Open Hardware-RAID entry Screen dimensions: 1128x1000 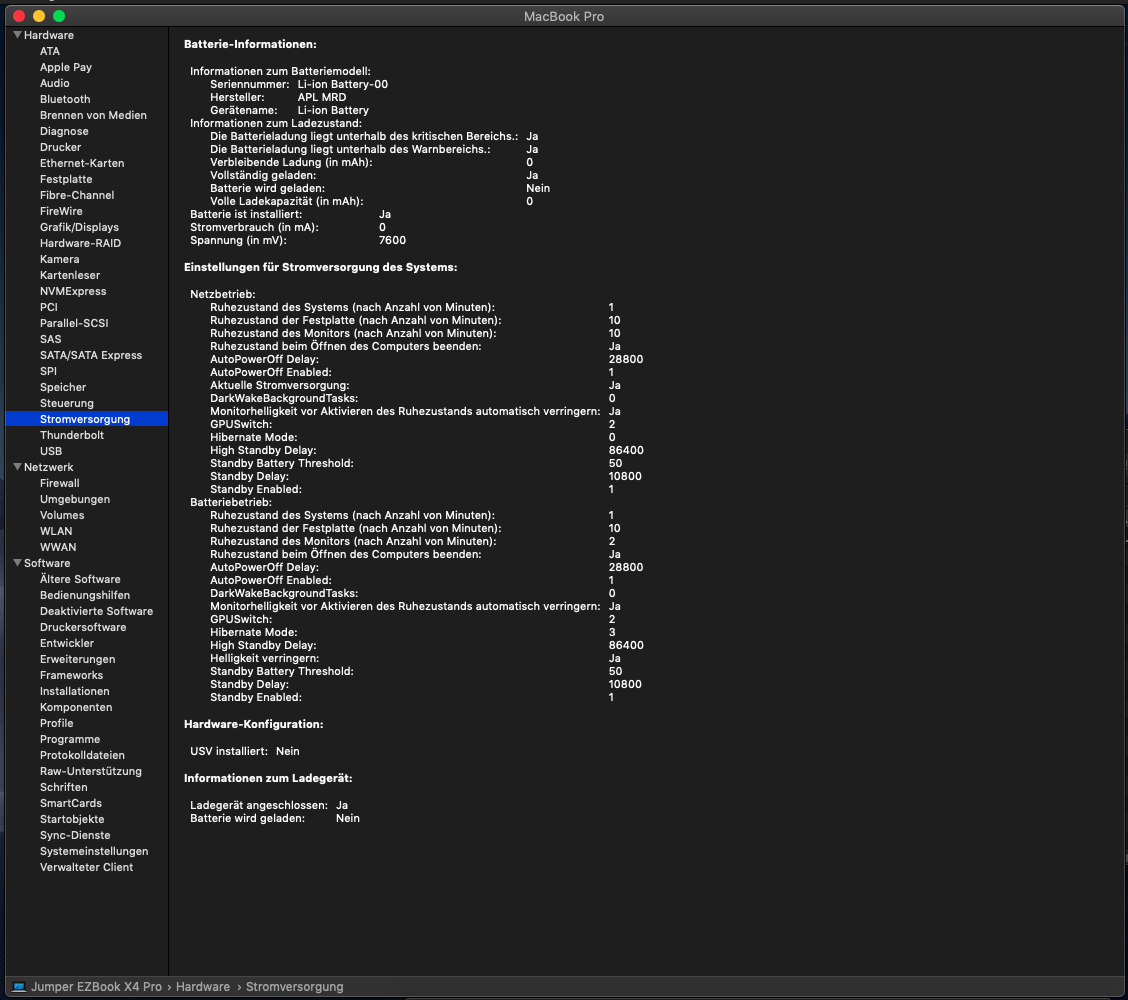coord(80,243)
